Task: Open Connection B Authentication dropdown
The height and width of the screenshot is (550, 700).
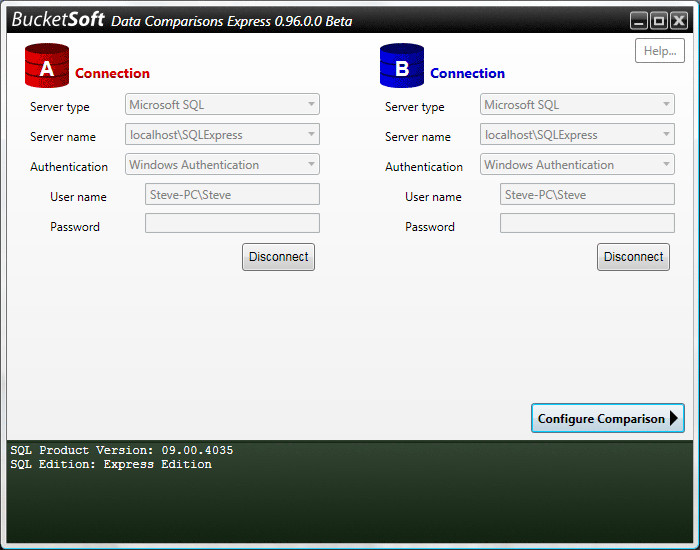Action: [577, 164]
